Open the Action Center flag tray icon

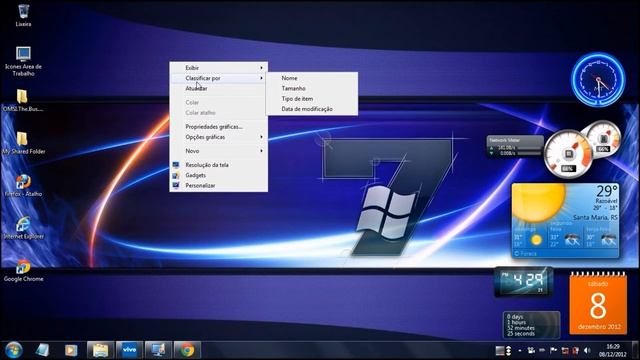[x=553, y=350]
